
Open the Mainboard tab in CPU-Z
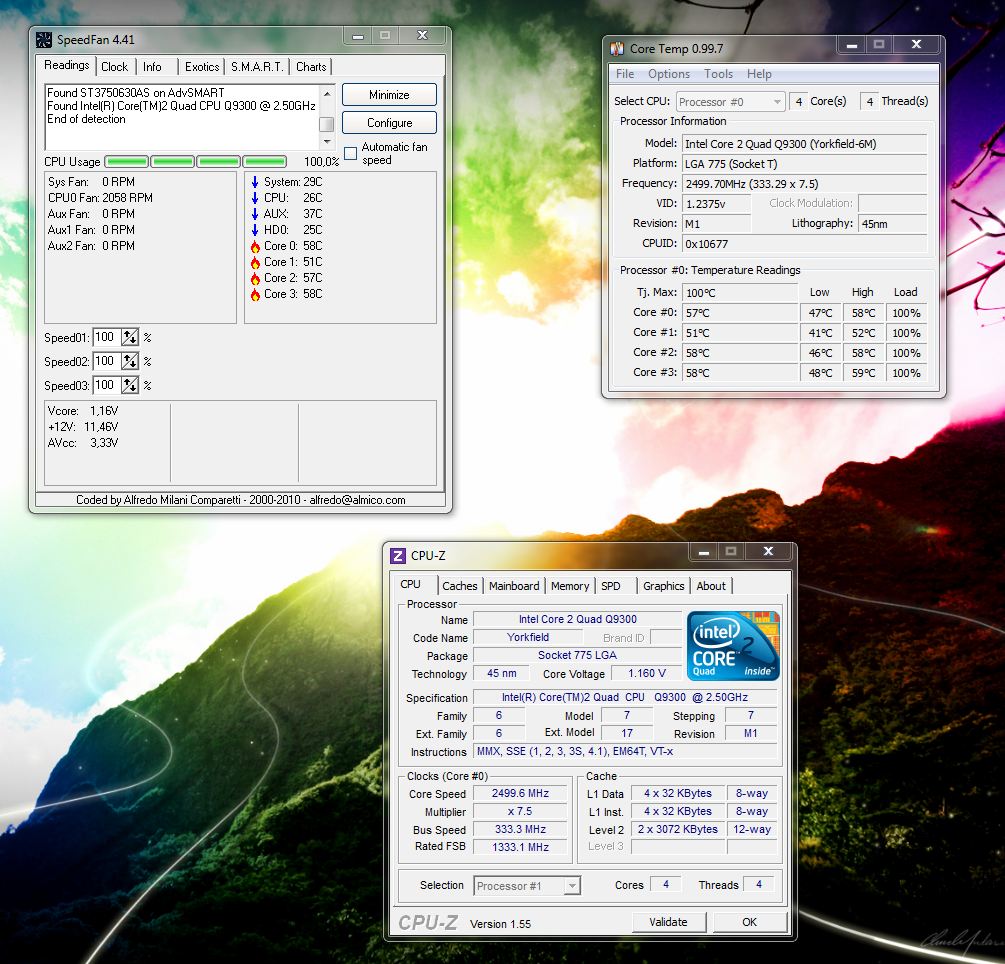pos(514,586)
